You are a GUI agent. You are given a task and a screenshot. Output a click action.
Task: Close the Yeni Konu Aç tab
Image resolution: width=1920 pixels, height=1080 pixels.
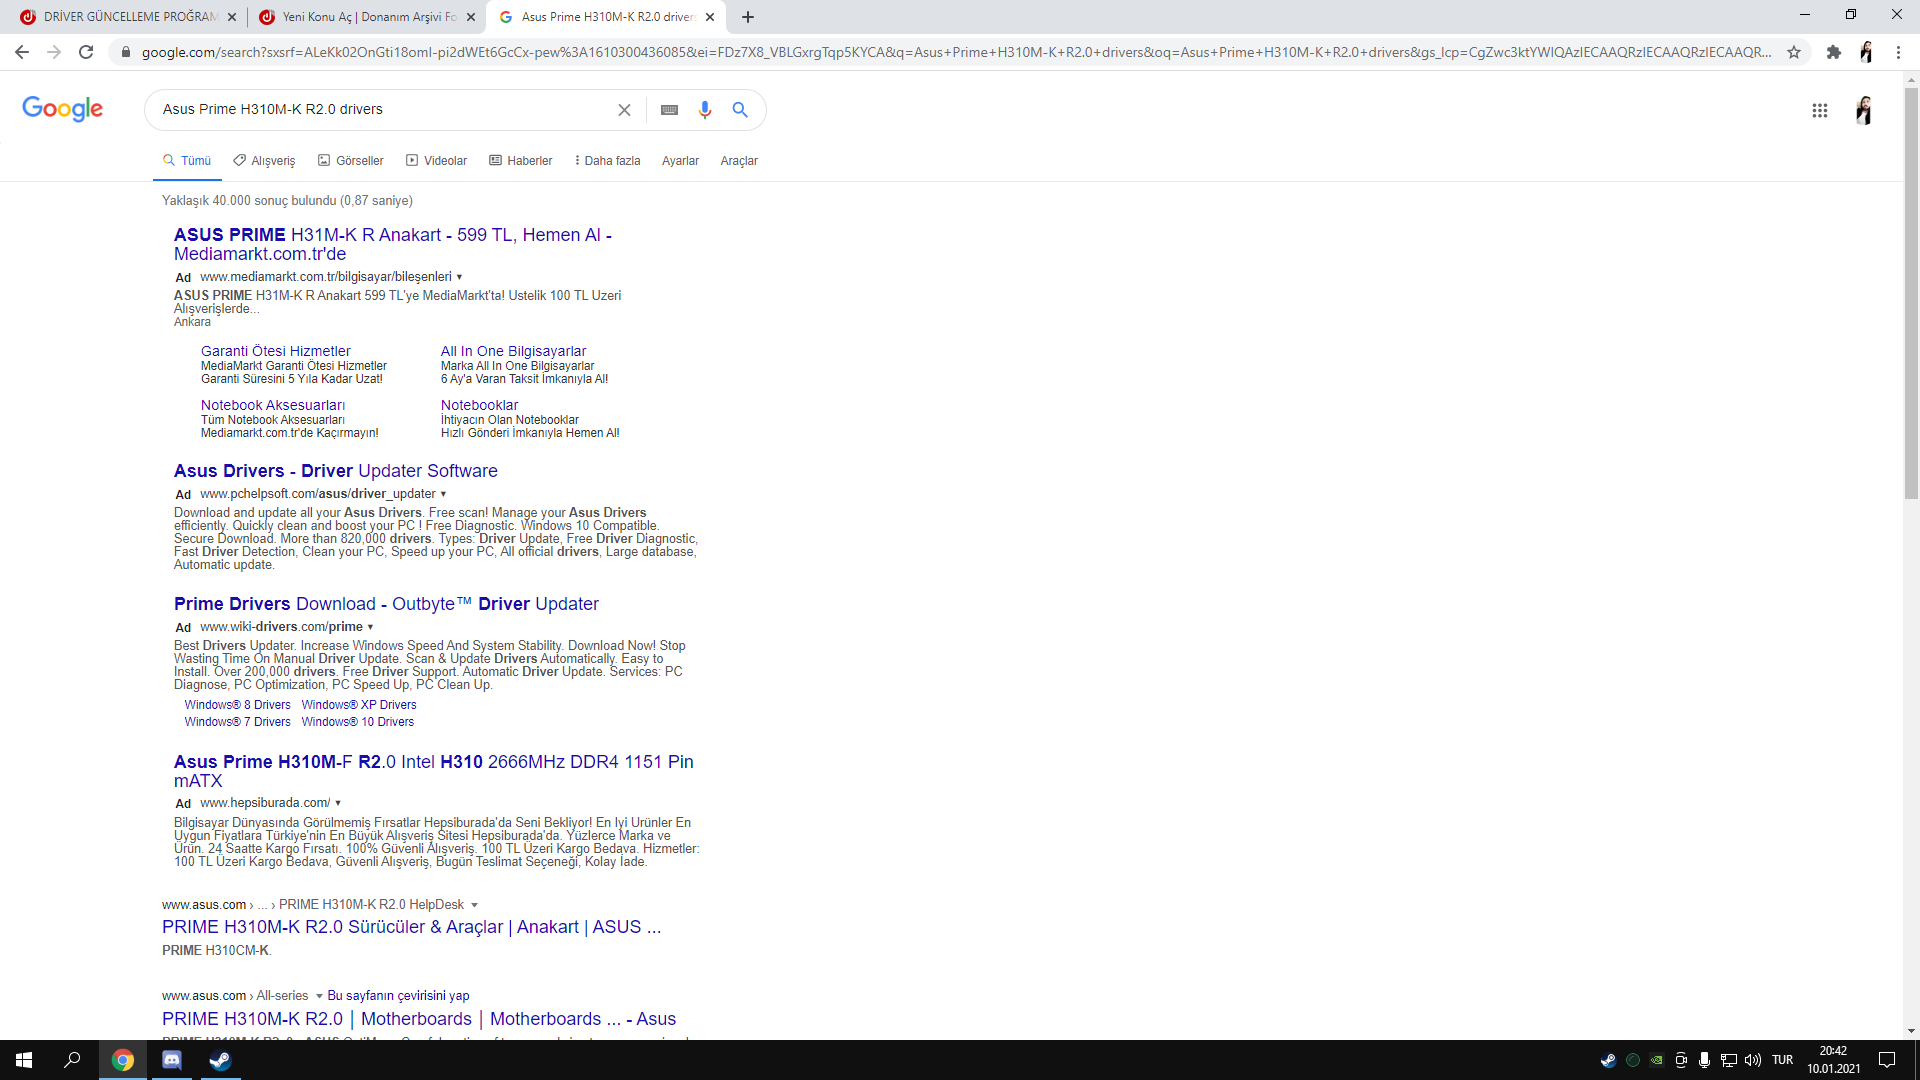coord(471,17)
